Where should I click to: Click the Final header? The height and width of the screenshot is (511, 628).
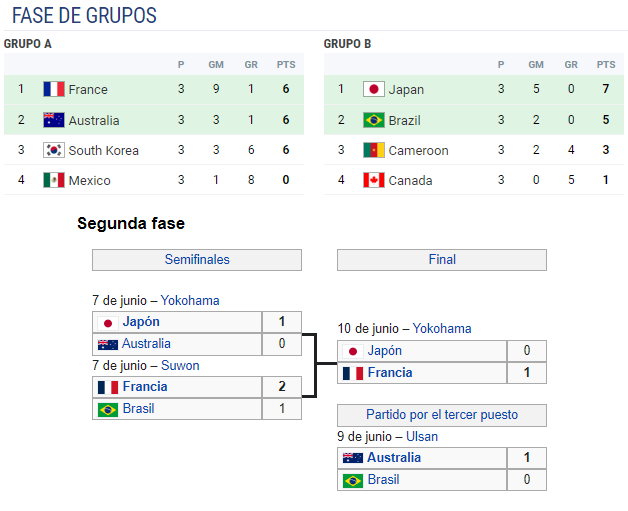pyautogui.click(x=442, y=260)
